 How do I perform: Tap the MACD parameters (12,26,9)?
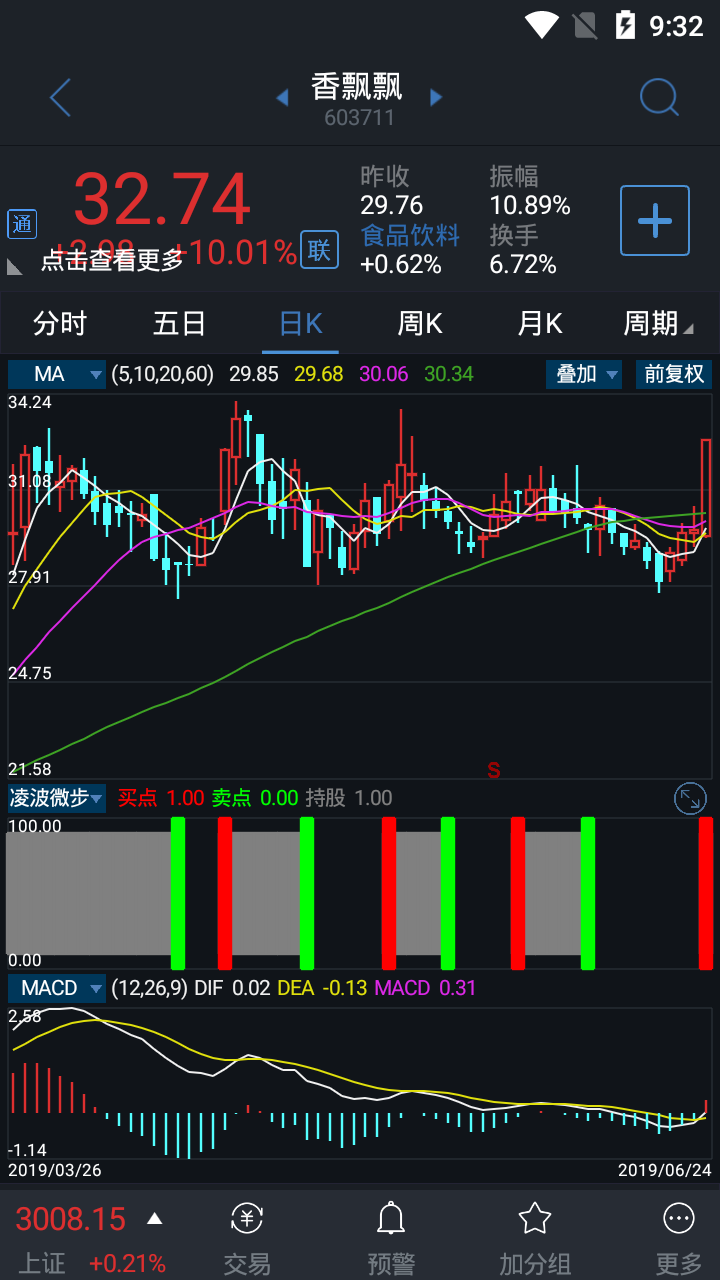[x=150, y=988]
